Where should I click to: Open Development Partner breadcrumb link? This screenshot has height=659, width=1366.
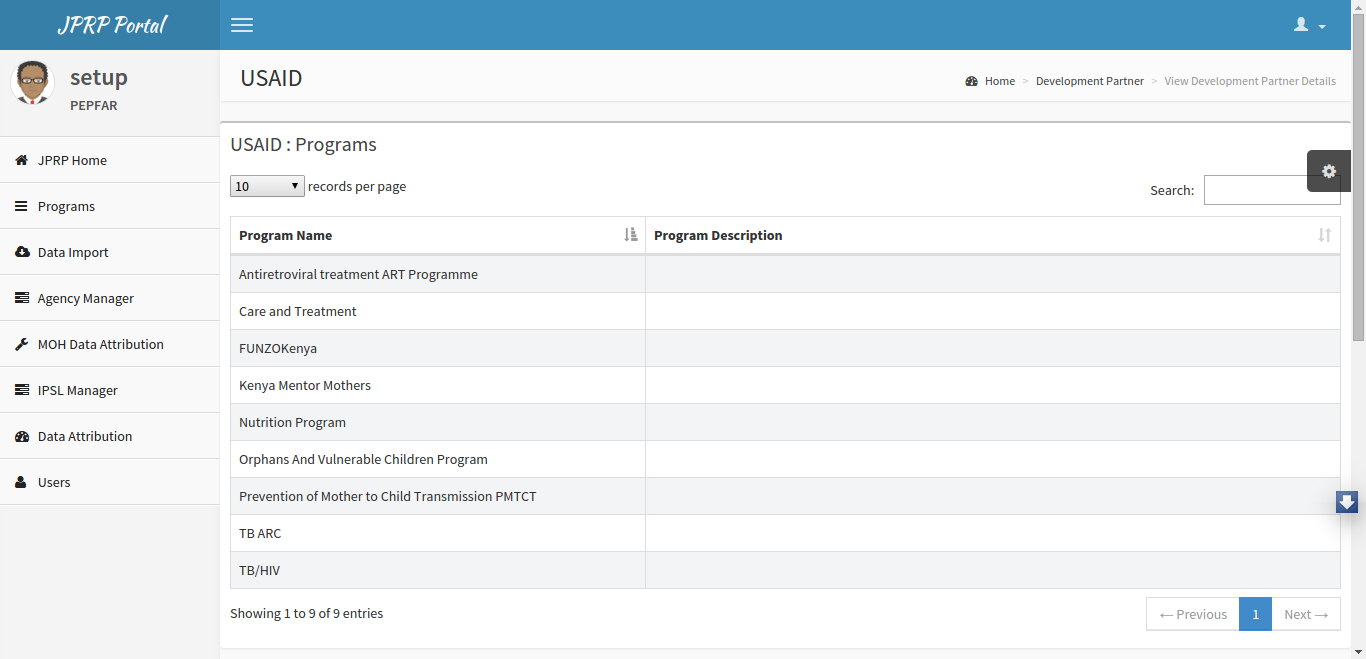[x=1090, y=81]
